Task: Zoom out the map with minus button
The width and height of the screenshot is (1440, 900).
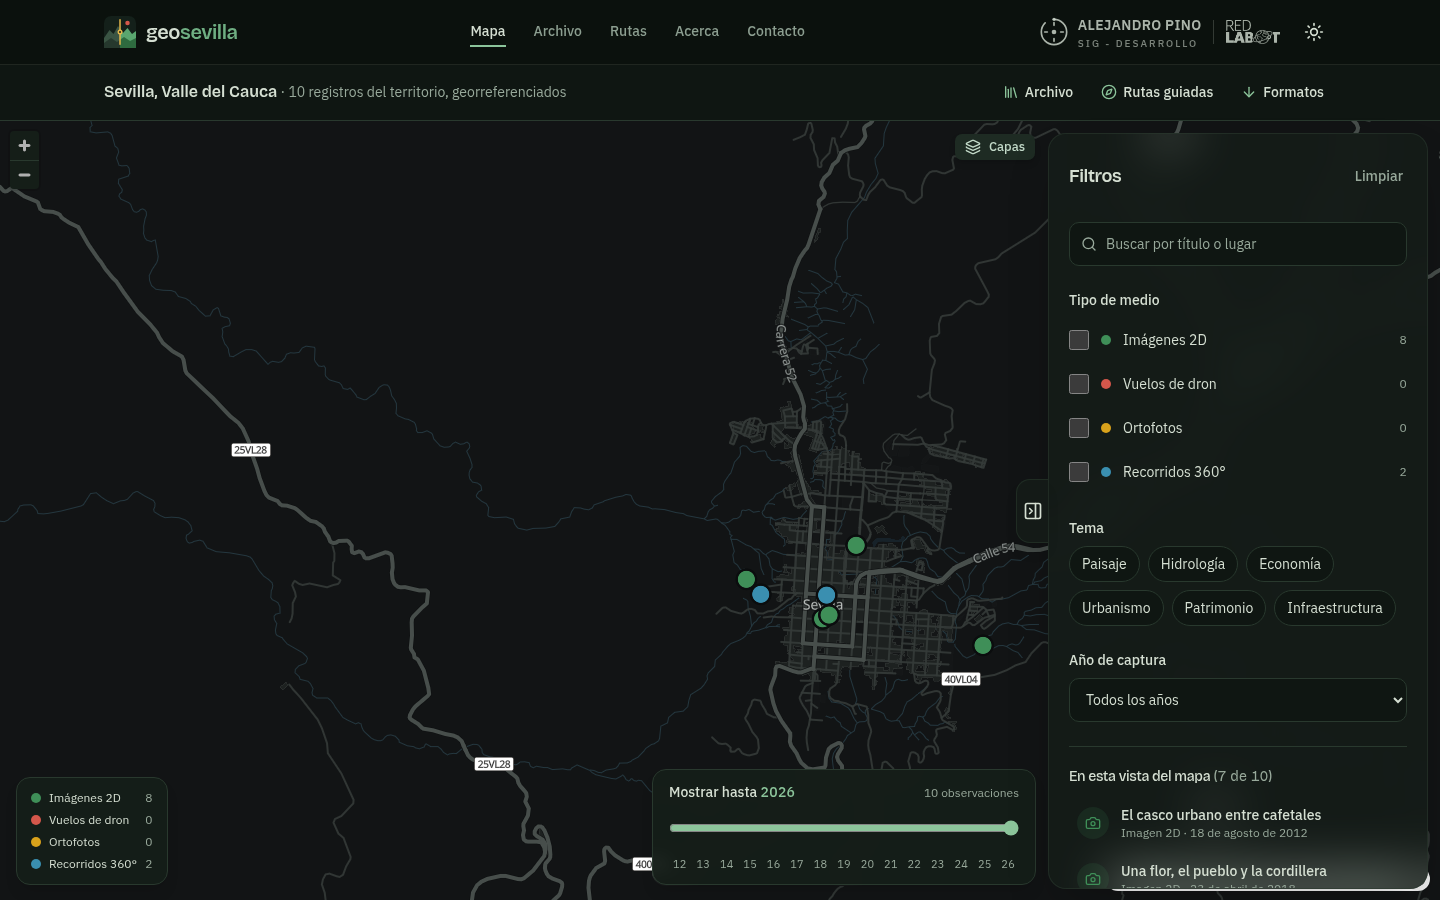Action: pos(25,175)
